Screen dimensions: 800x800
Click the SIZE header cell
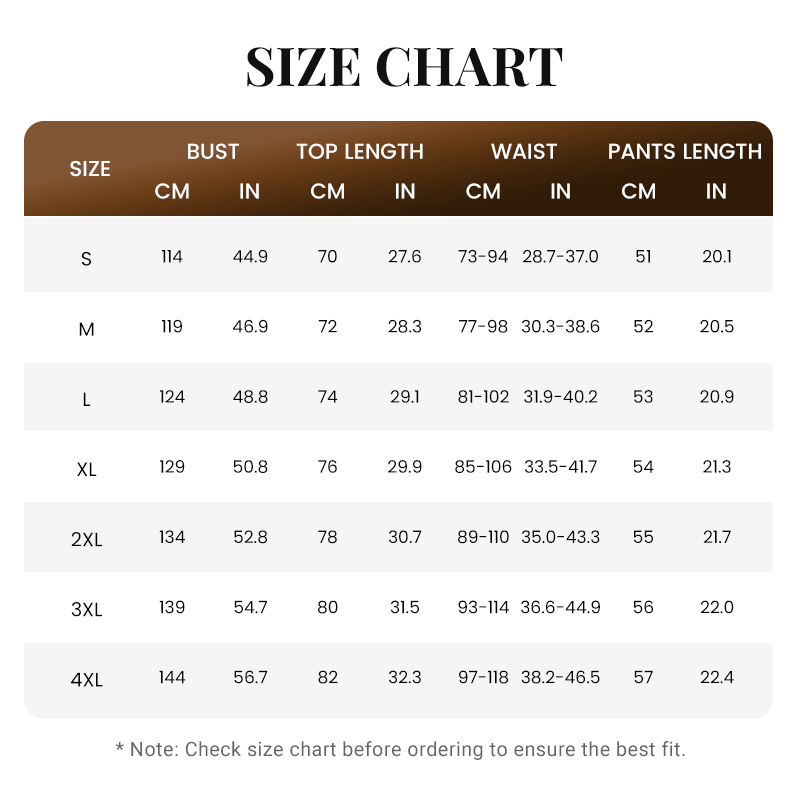coord(90,169)
